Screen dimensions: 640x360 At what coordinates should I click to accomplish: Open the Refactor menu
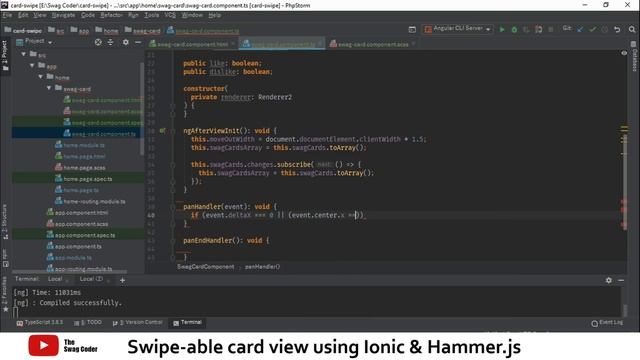pyautogui.click(x=111, y=15)
